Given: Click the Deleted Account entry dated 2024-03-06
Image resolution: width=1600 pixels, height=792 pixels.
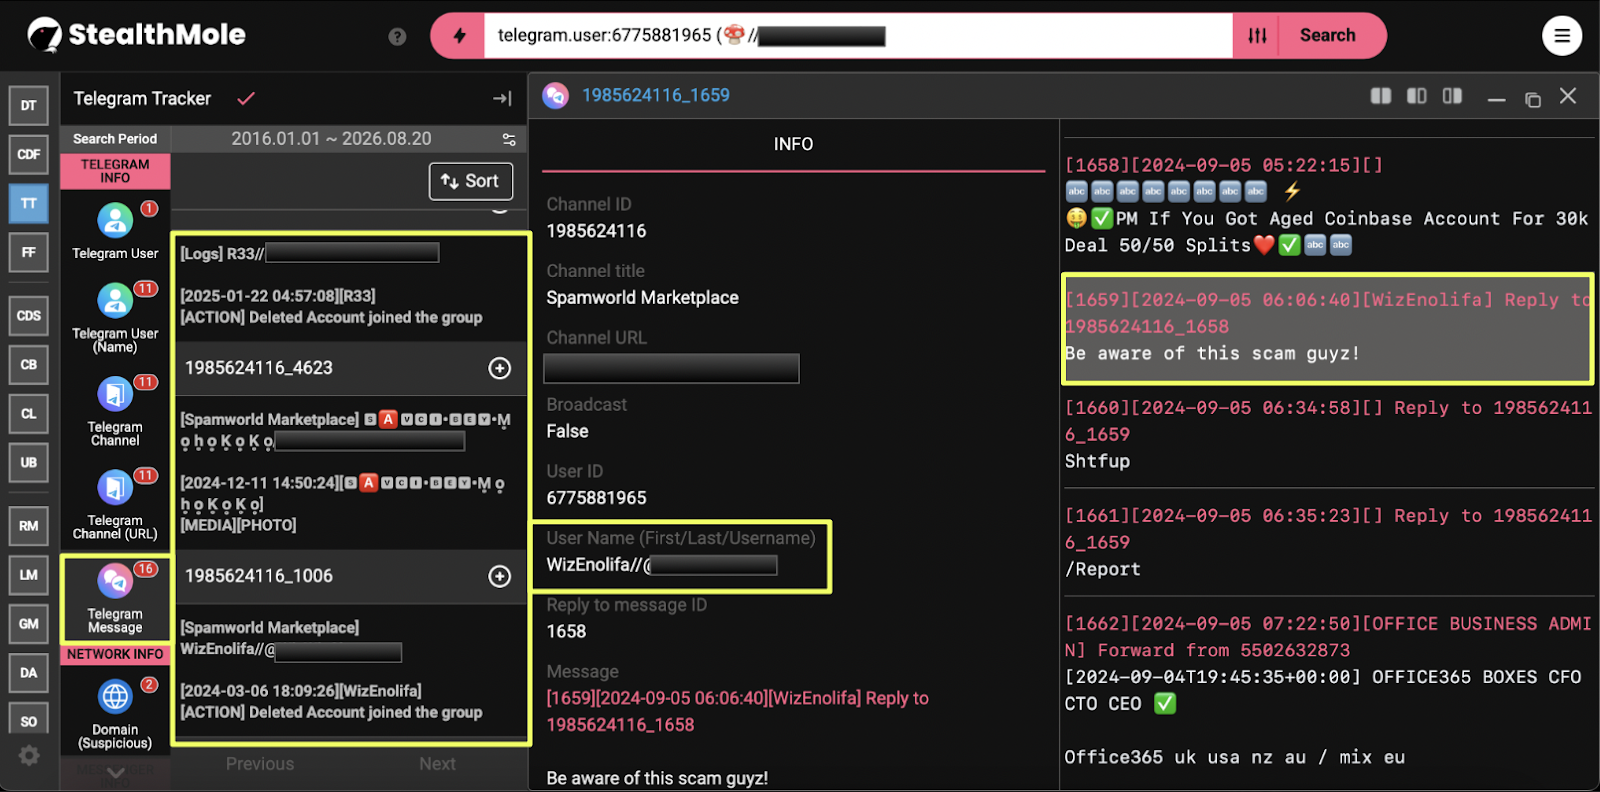Looking at the screenshot, I should click(x=331, y=702).
